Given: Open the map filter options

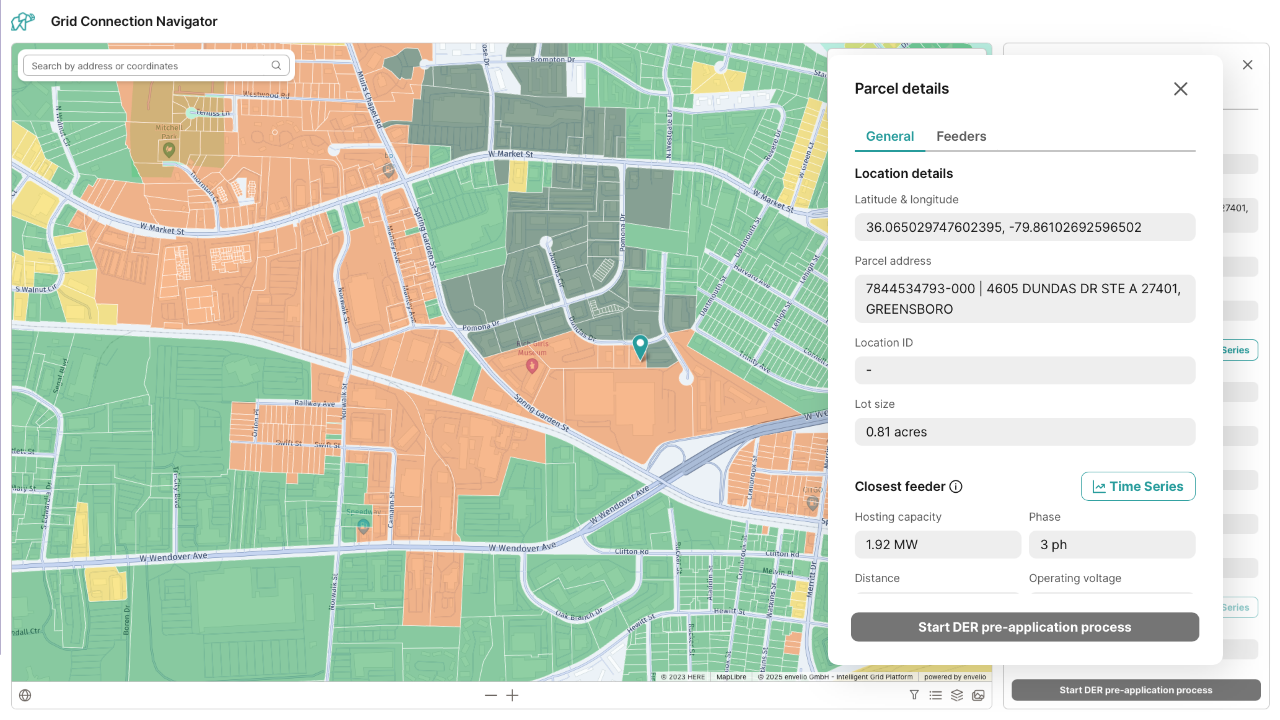Looking at the screenshot, I should [x=914, y=695].
